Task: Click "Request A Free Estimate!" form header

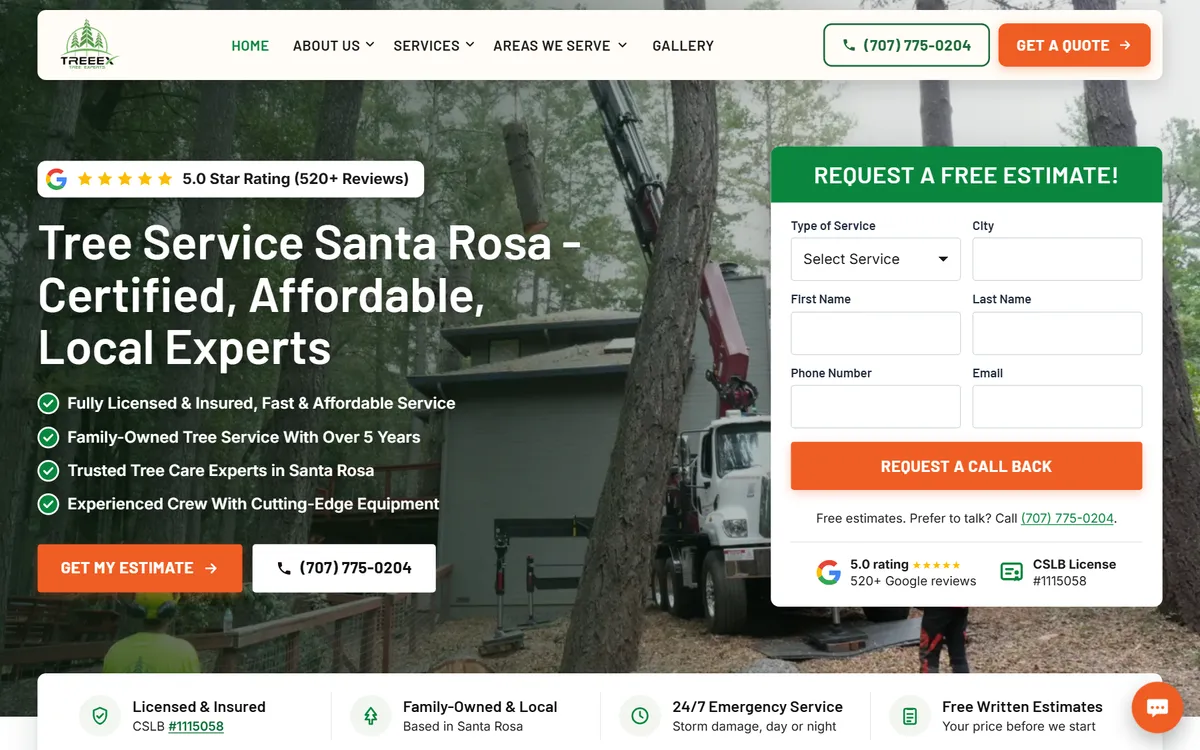Action: [x=966, y=175]
